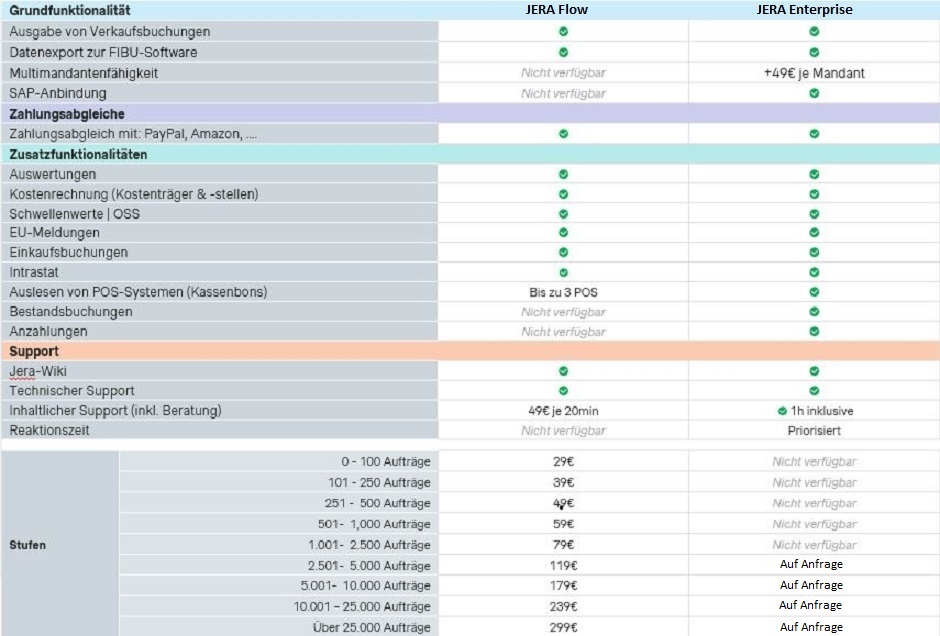Click JERA Enterprise check mark for Bestandsbuchungen

pyautogui.click(x=814, y=312)
